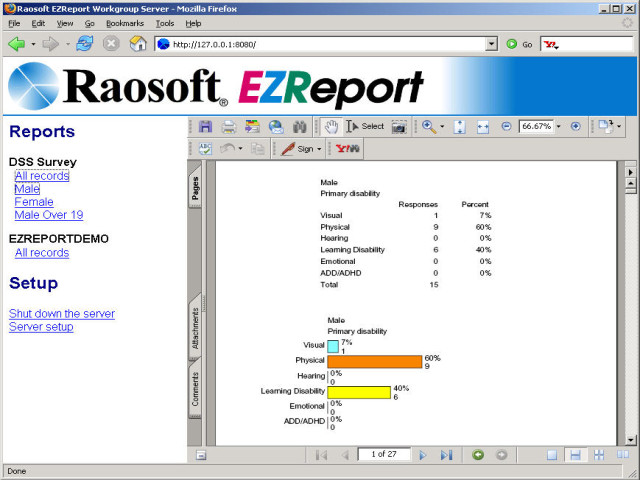The height and width of the screenshot is (480, 640).
Task: Open the zoom percentage dropdown
Action: point(559,127)
